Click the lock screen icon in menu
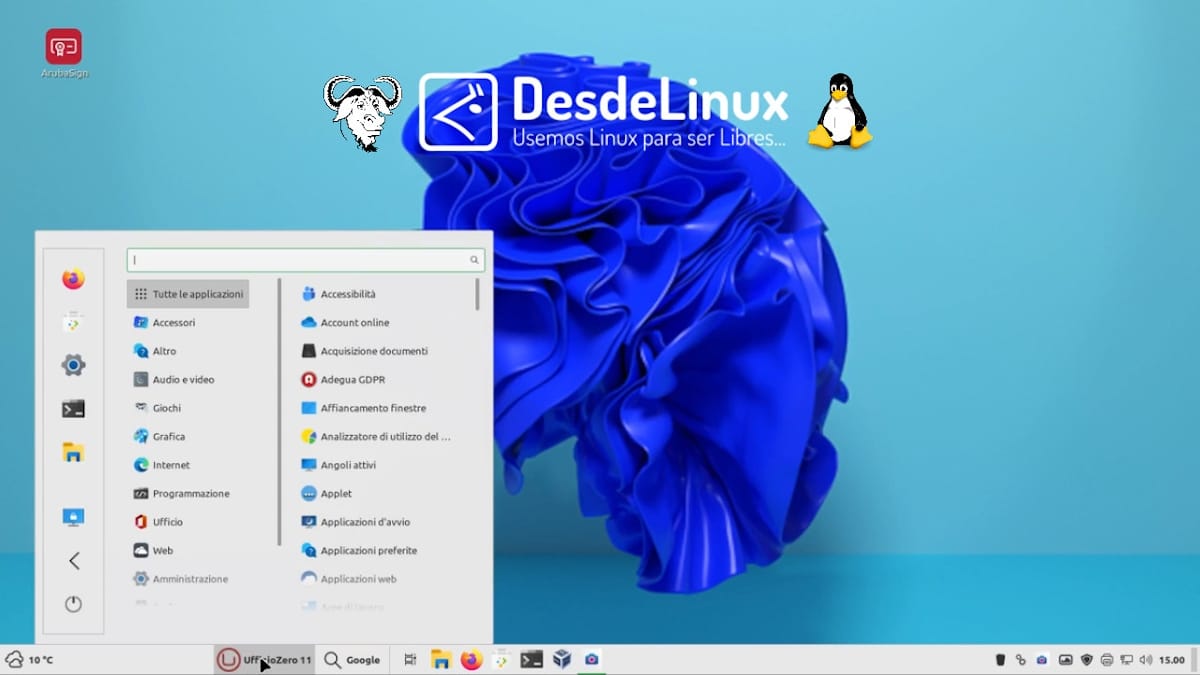The image size is (1200, 675). [x=73, y=517]
